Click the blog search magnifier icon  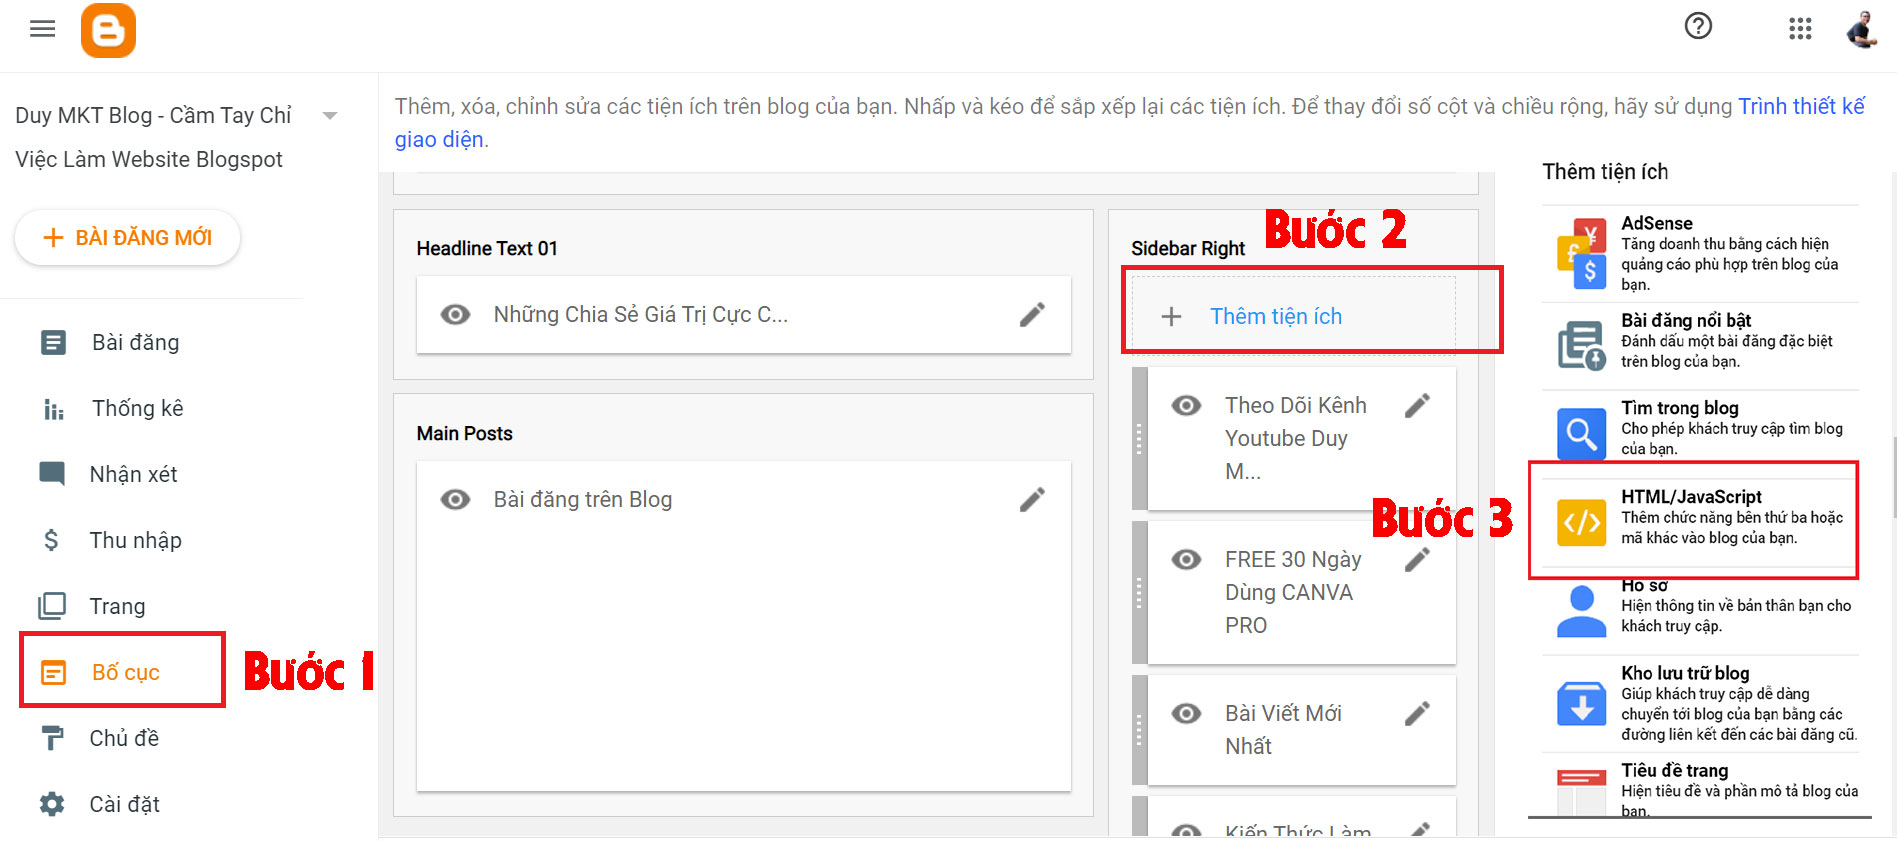point(1582,434)
